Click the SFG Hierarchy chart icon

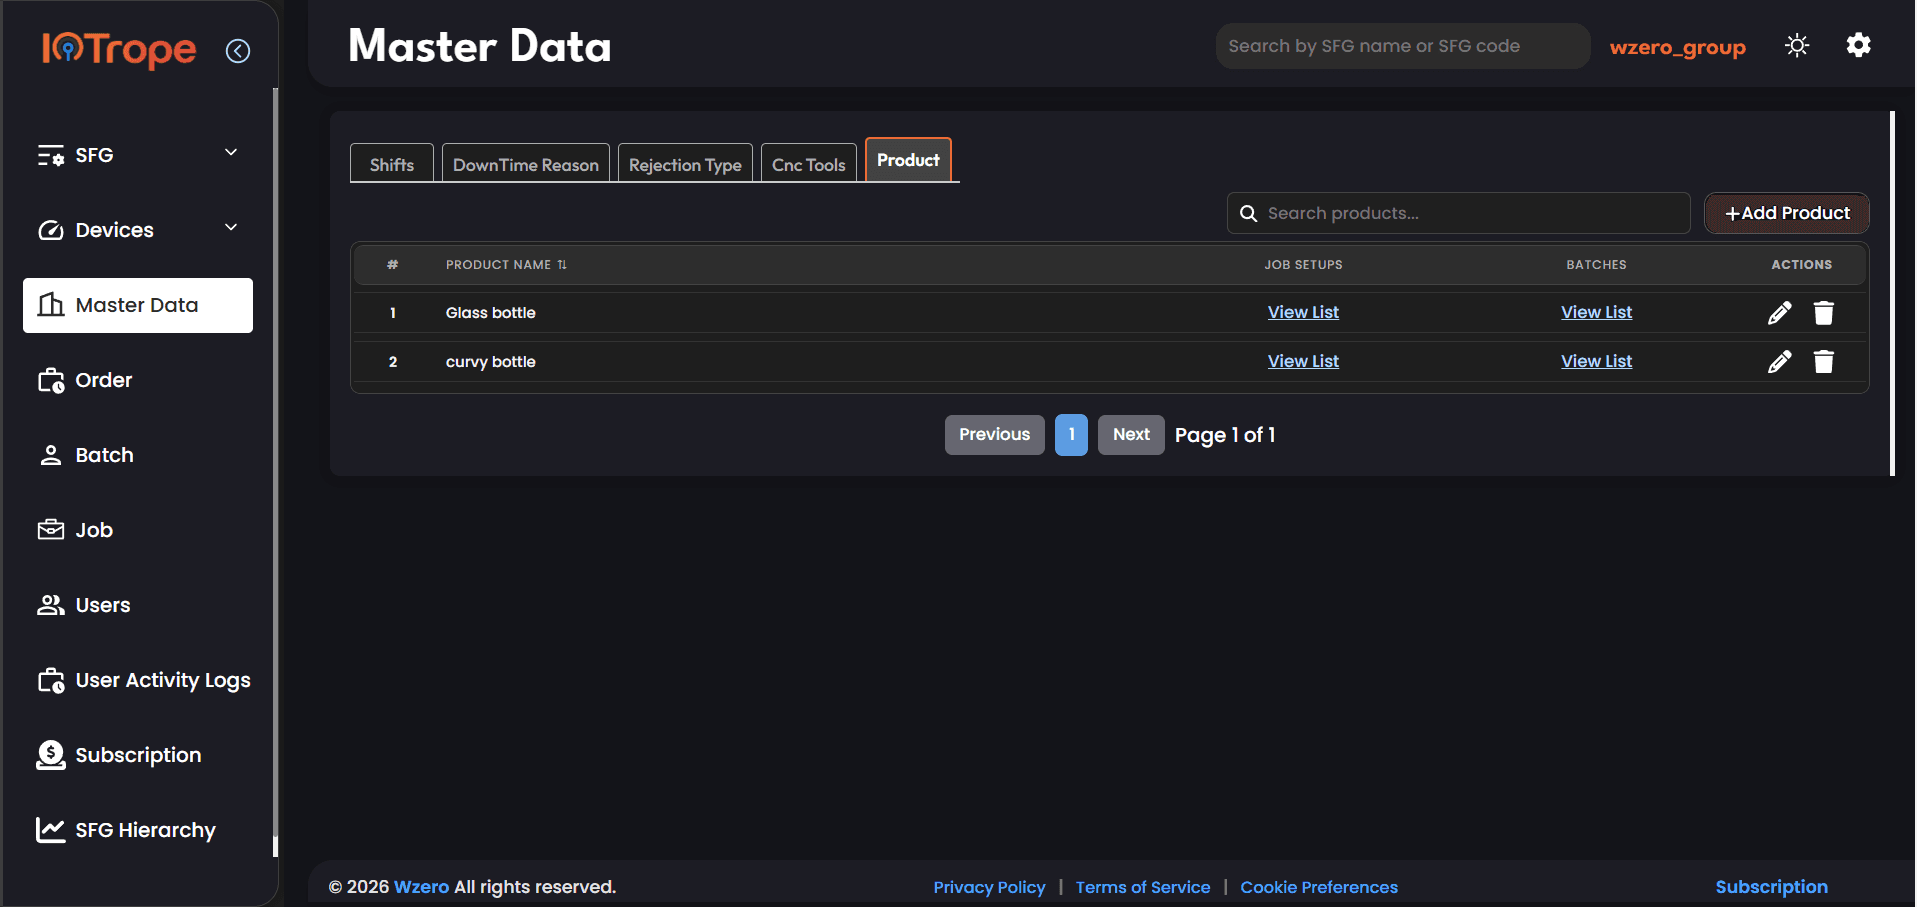[x=51, y=830]
